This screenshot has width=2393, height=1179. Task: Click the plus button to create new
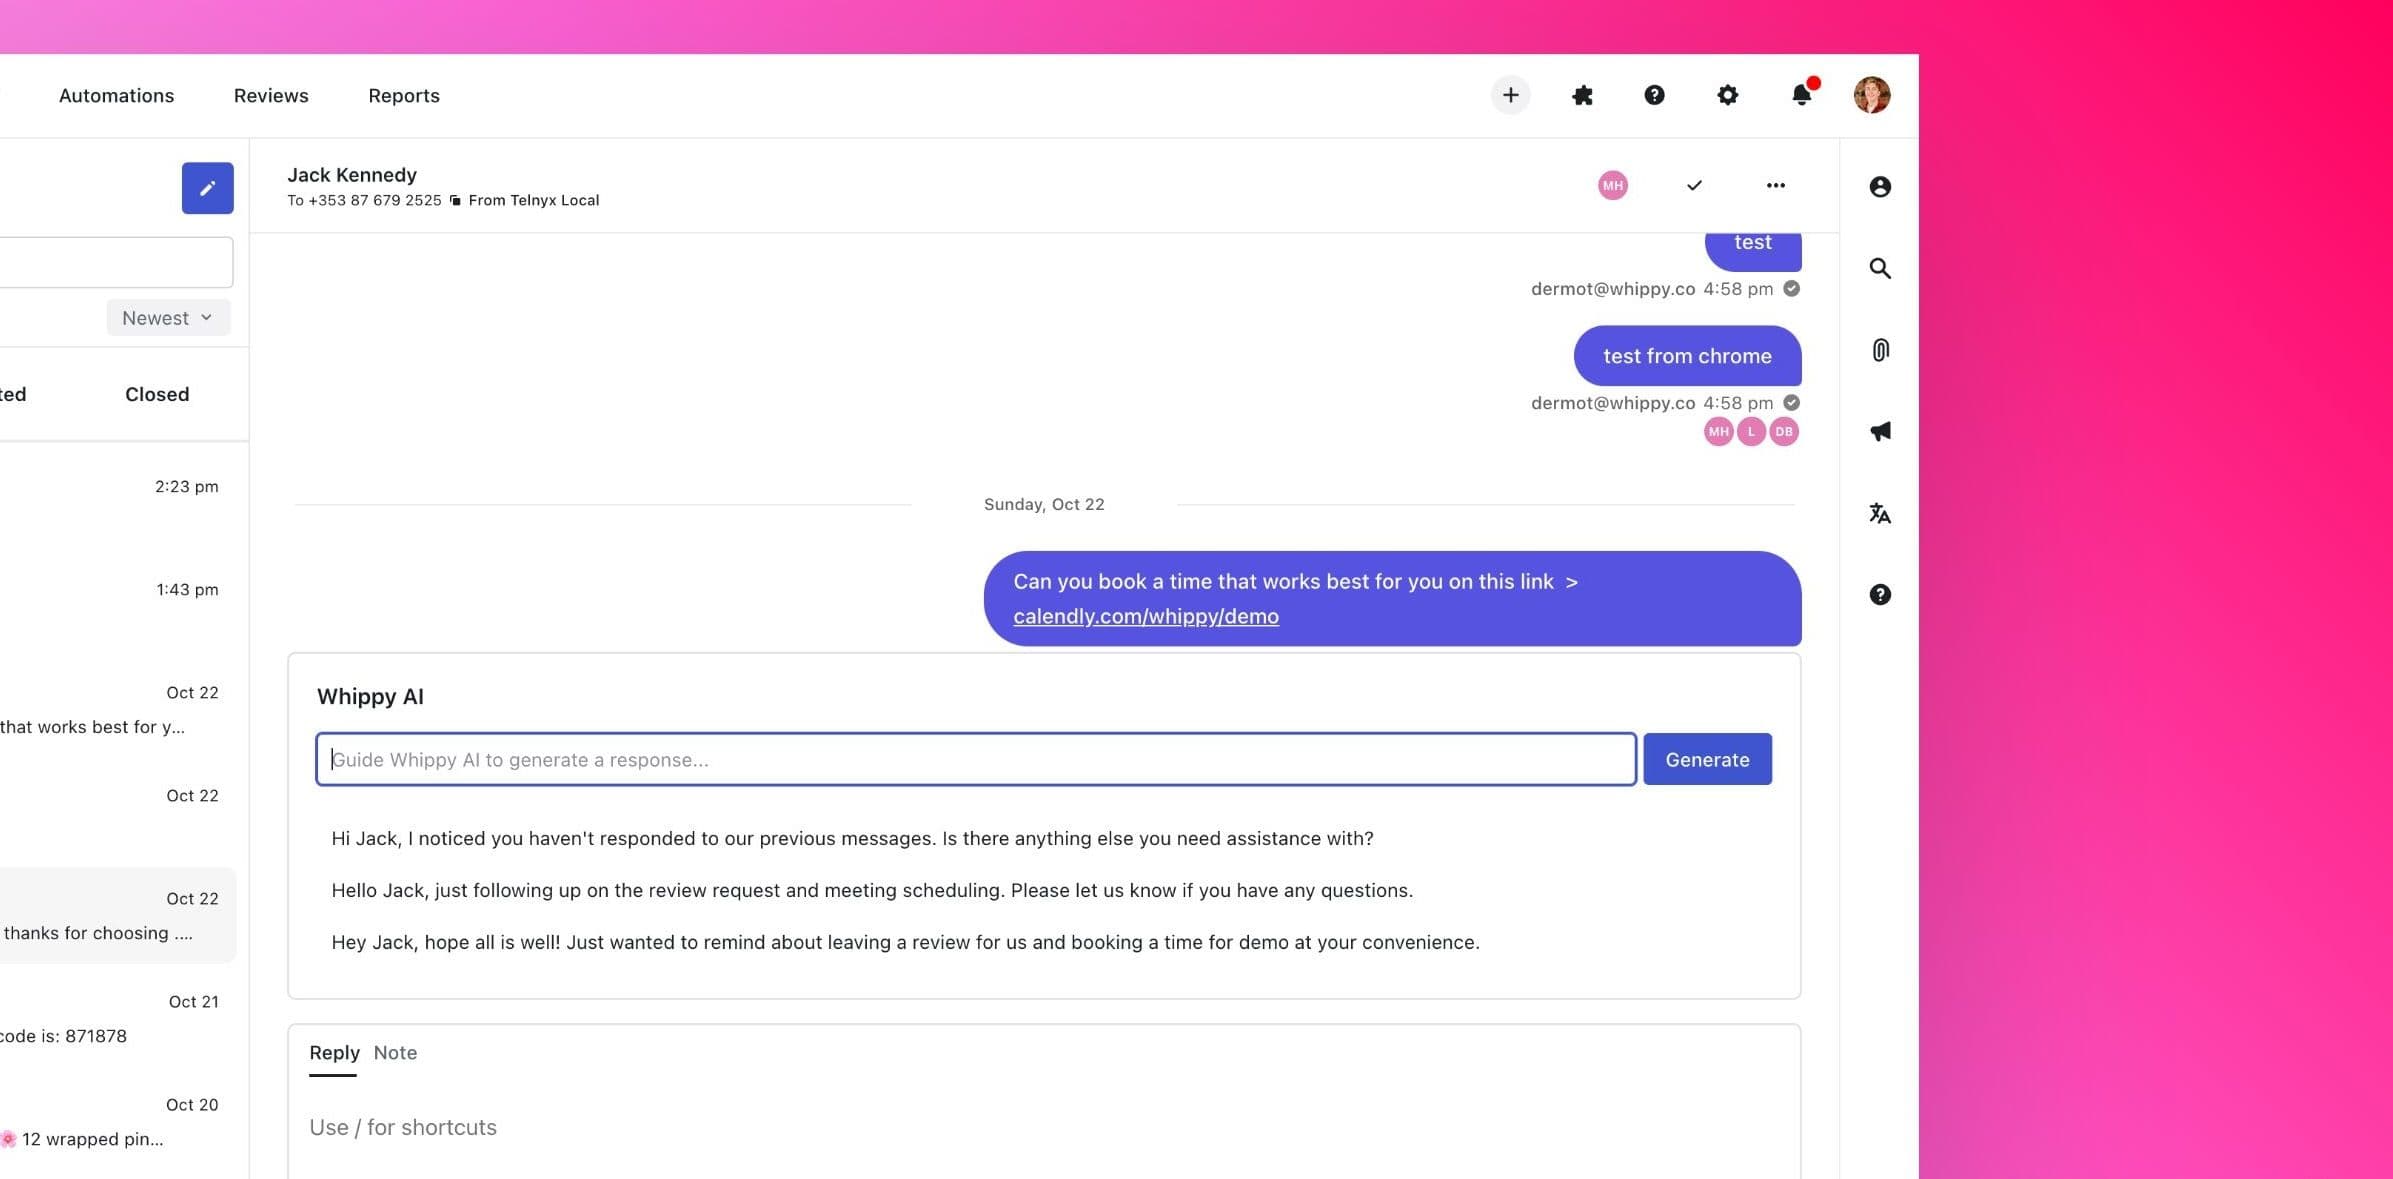(x=1510, y=95)
